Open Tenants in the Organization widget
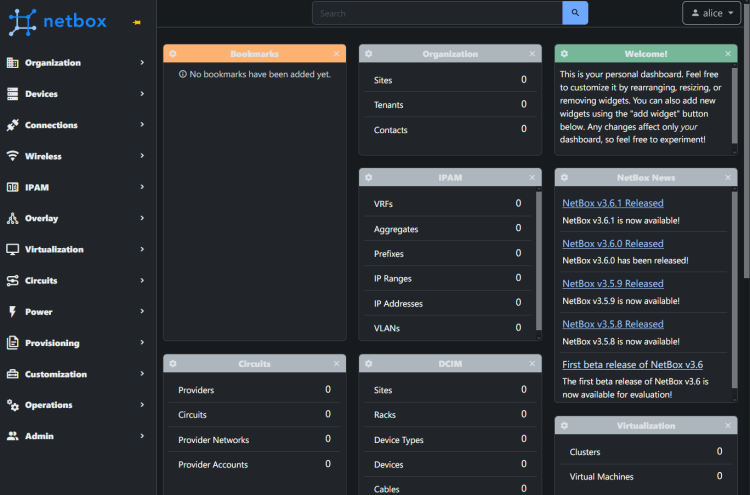750x495 pixels. point(388,105)
